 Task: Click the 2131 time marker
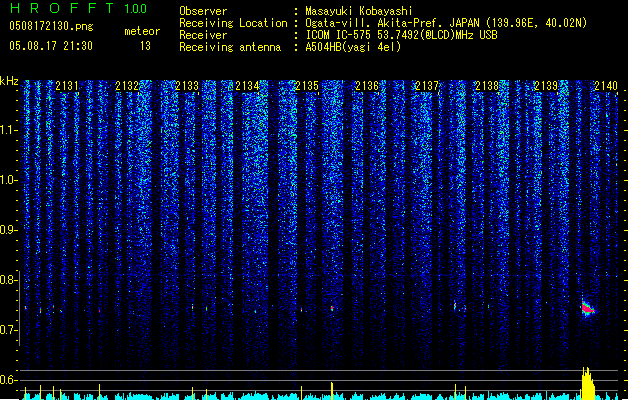tap(67, 86)
